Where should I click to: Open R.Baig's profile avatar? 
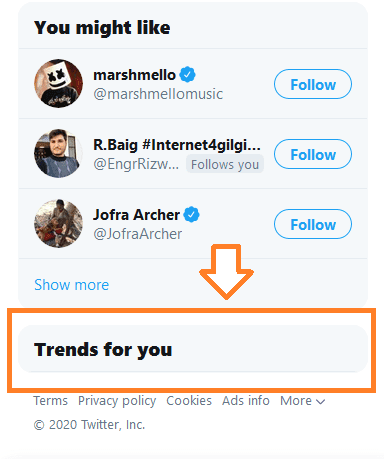coord(58,153)
